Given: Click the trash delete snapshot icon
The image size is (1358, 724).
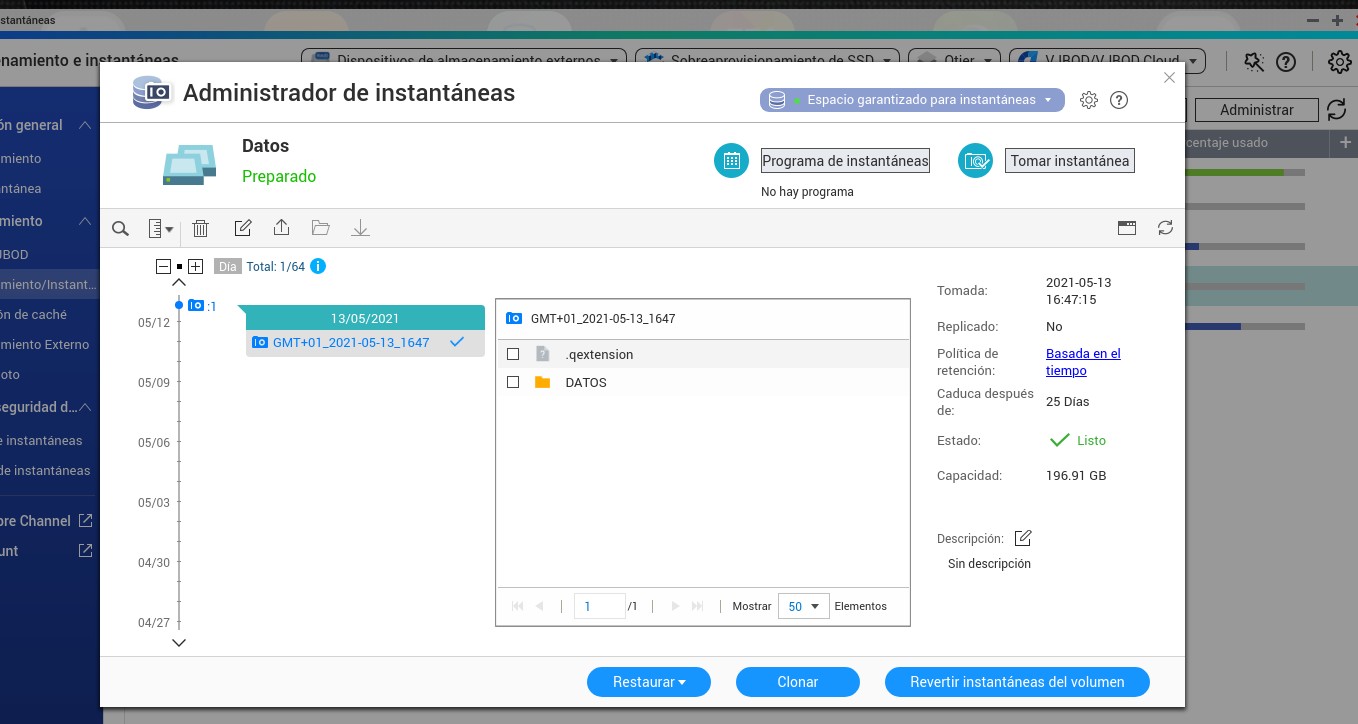Looking at the screenshot, I should coord(200,229).
